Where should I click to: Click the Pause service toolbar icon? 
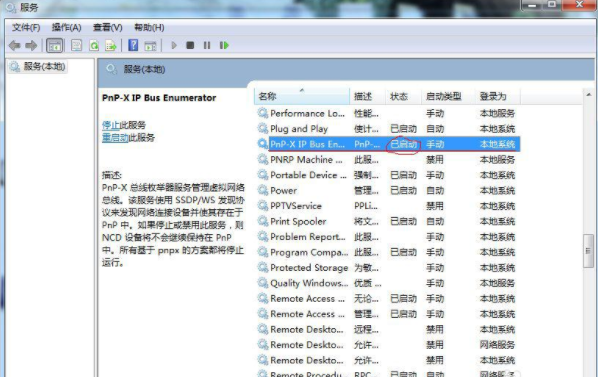click(207, 45)
